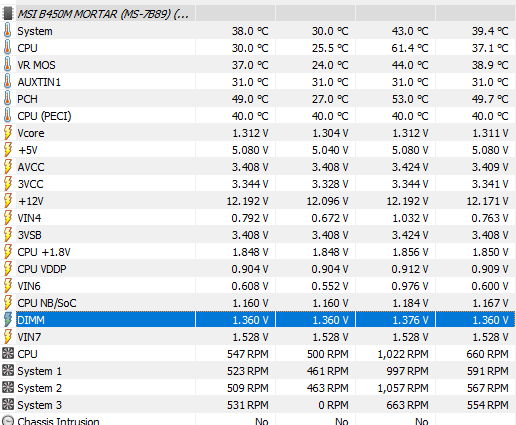Click the lightning bolt icon next to +12V
The width and height of the screenshot is (516, 425).
(8, 201)
